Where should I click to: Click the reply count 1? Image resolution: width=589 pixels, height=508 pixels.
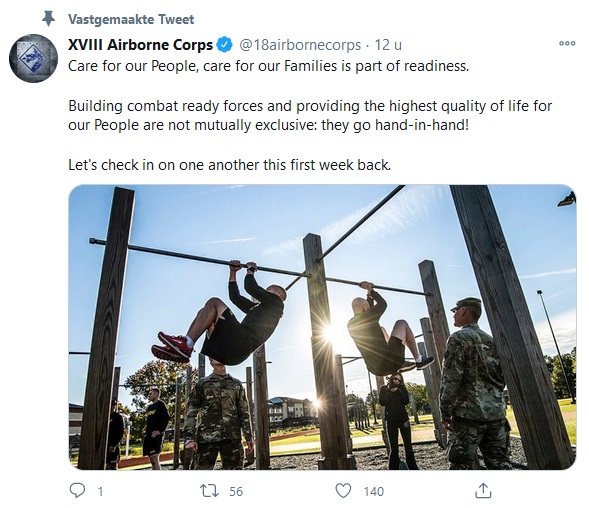tap(100, 491)
